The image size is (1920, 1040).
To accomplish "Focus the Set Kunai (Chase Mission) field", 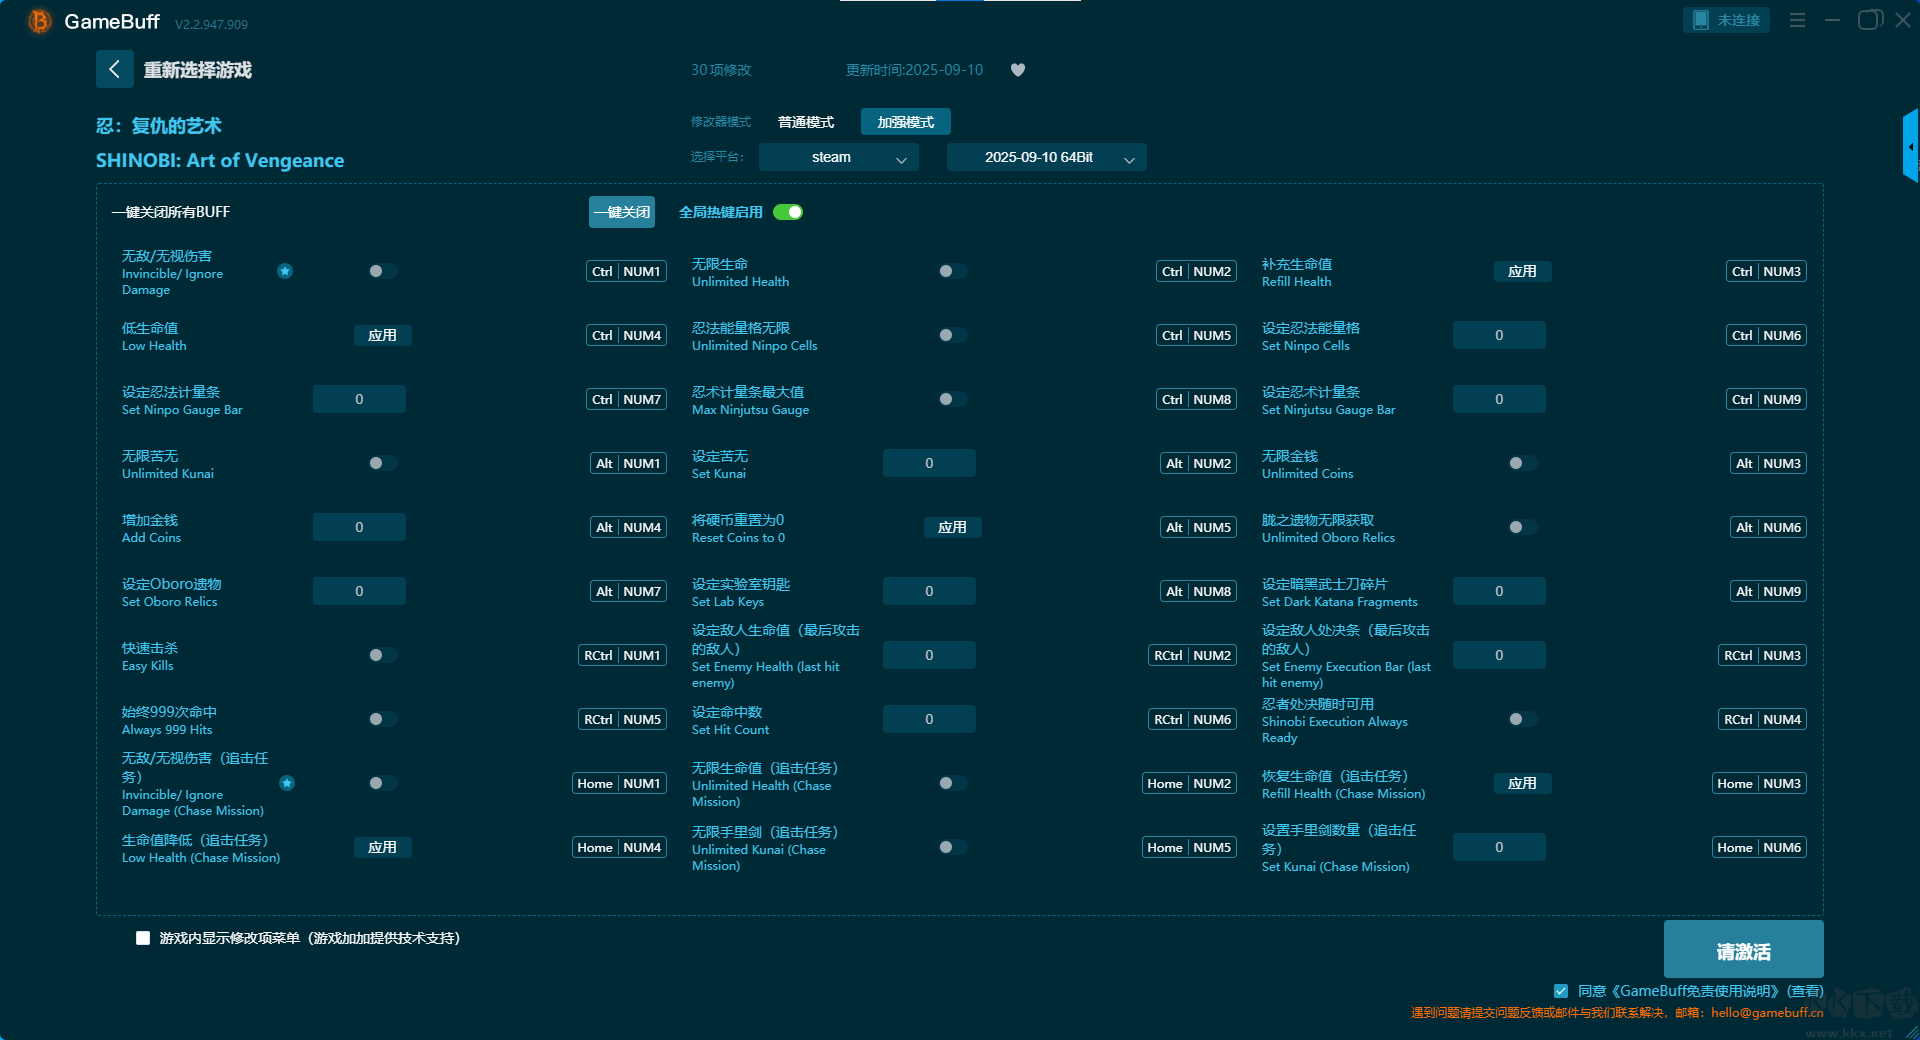I will 1499,847.
